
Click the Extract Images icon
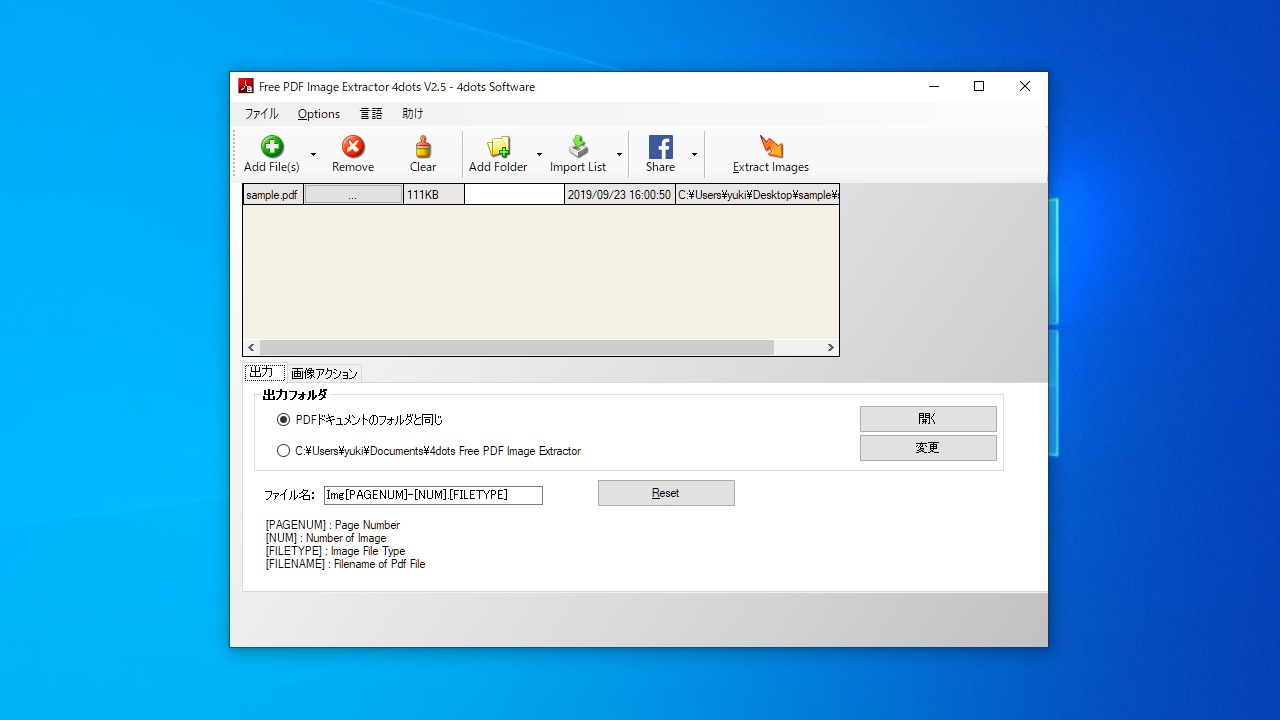(x=771, y=147)
